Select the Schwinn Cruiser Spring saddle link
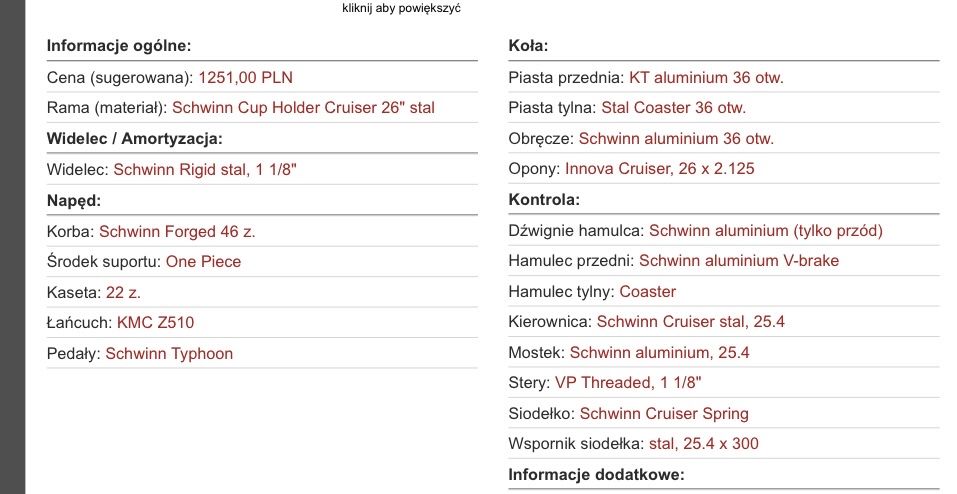 click(664, 413)
